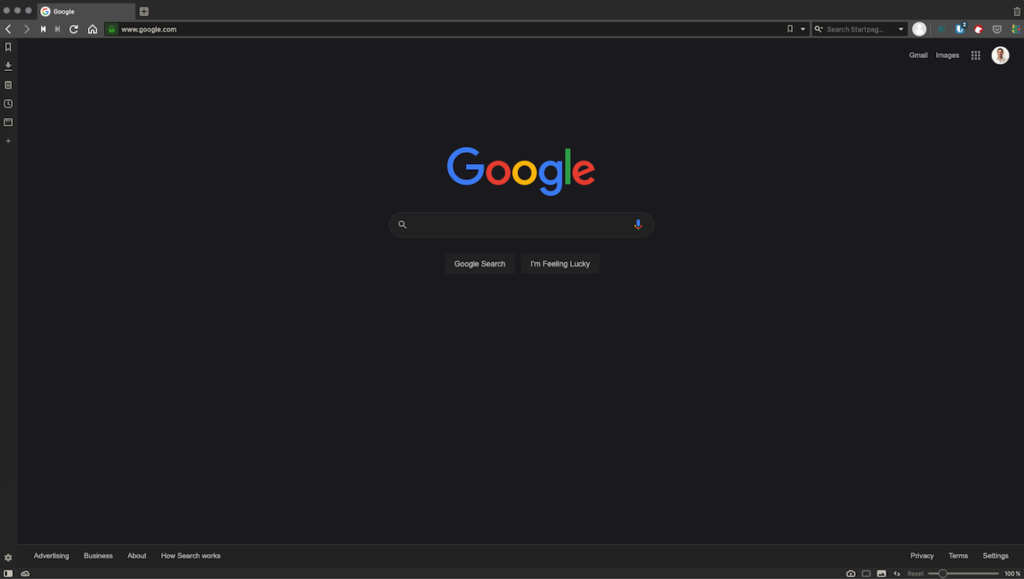Screen dimensions: 1024x579
Task: Change search engine via magnifier dropdown
Action: 818,29
